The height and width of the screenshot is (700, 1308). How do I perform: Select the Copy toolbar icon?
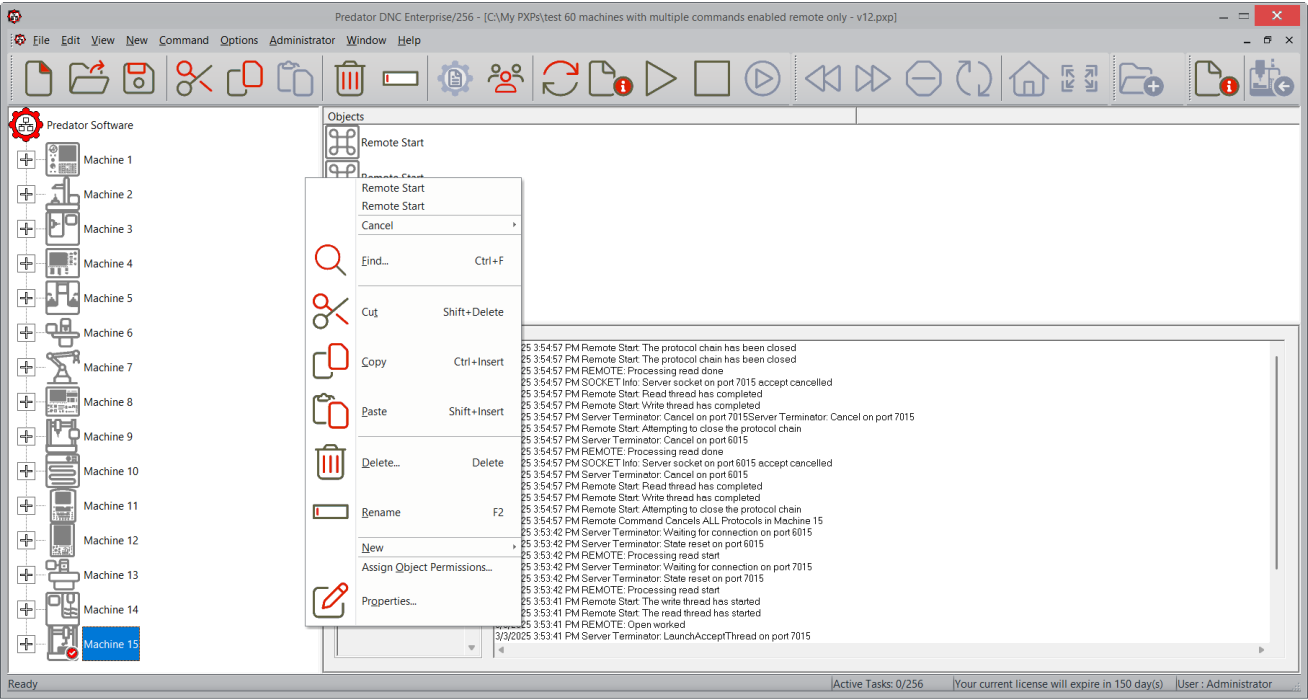click(x=244, y=78)
